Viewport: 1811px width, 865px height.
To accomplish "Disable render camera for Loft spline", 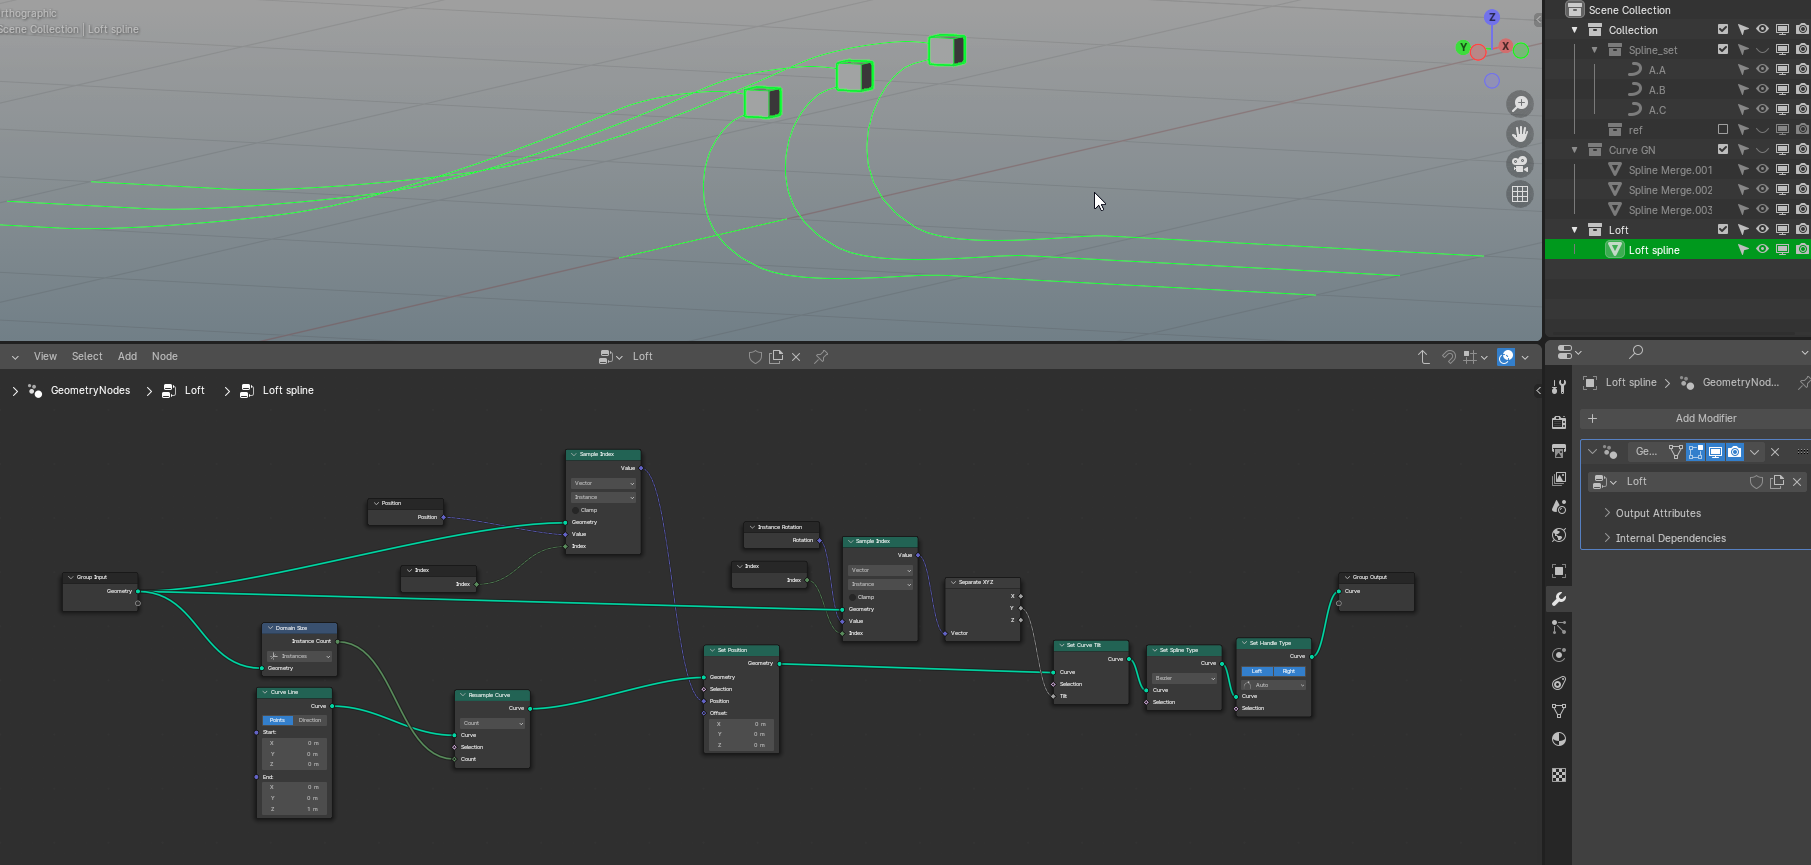I will point(1802,250).
